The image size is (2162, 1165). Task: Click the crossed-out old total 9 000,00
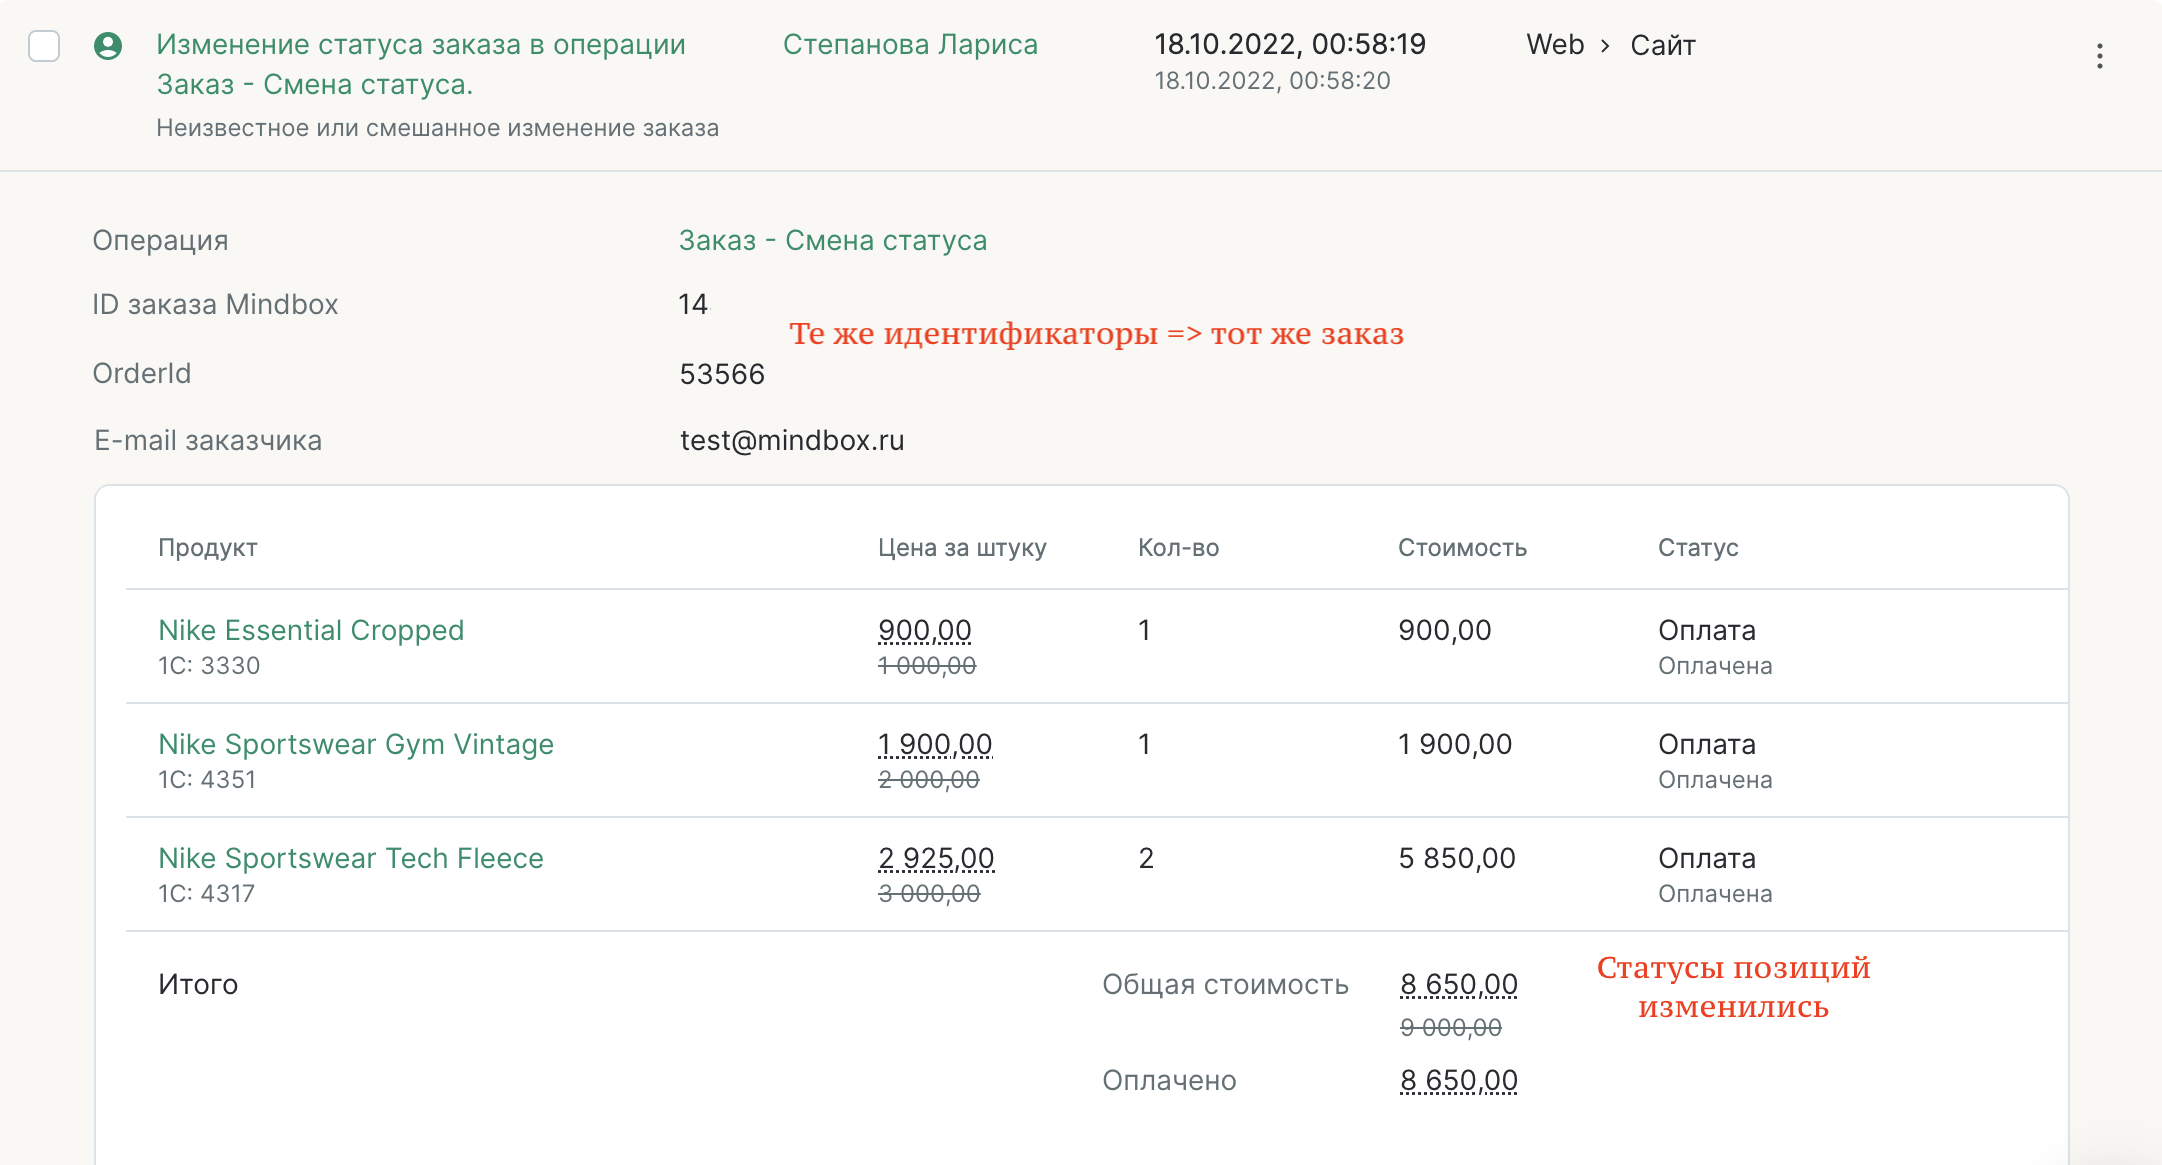click(x=1451, y=1027)
